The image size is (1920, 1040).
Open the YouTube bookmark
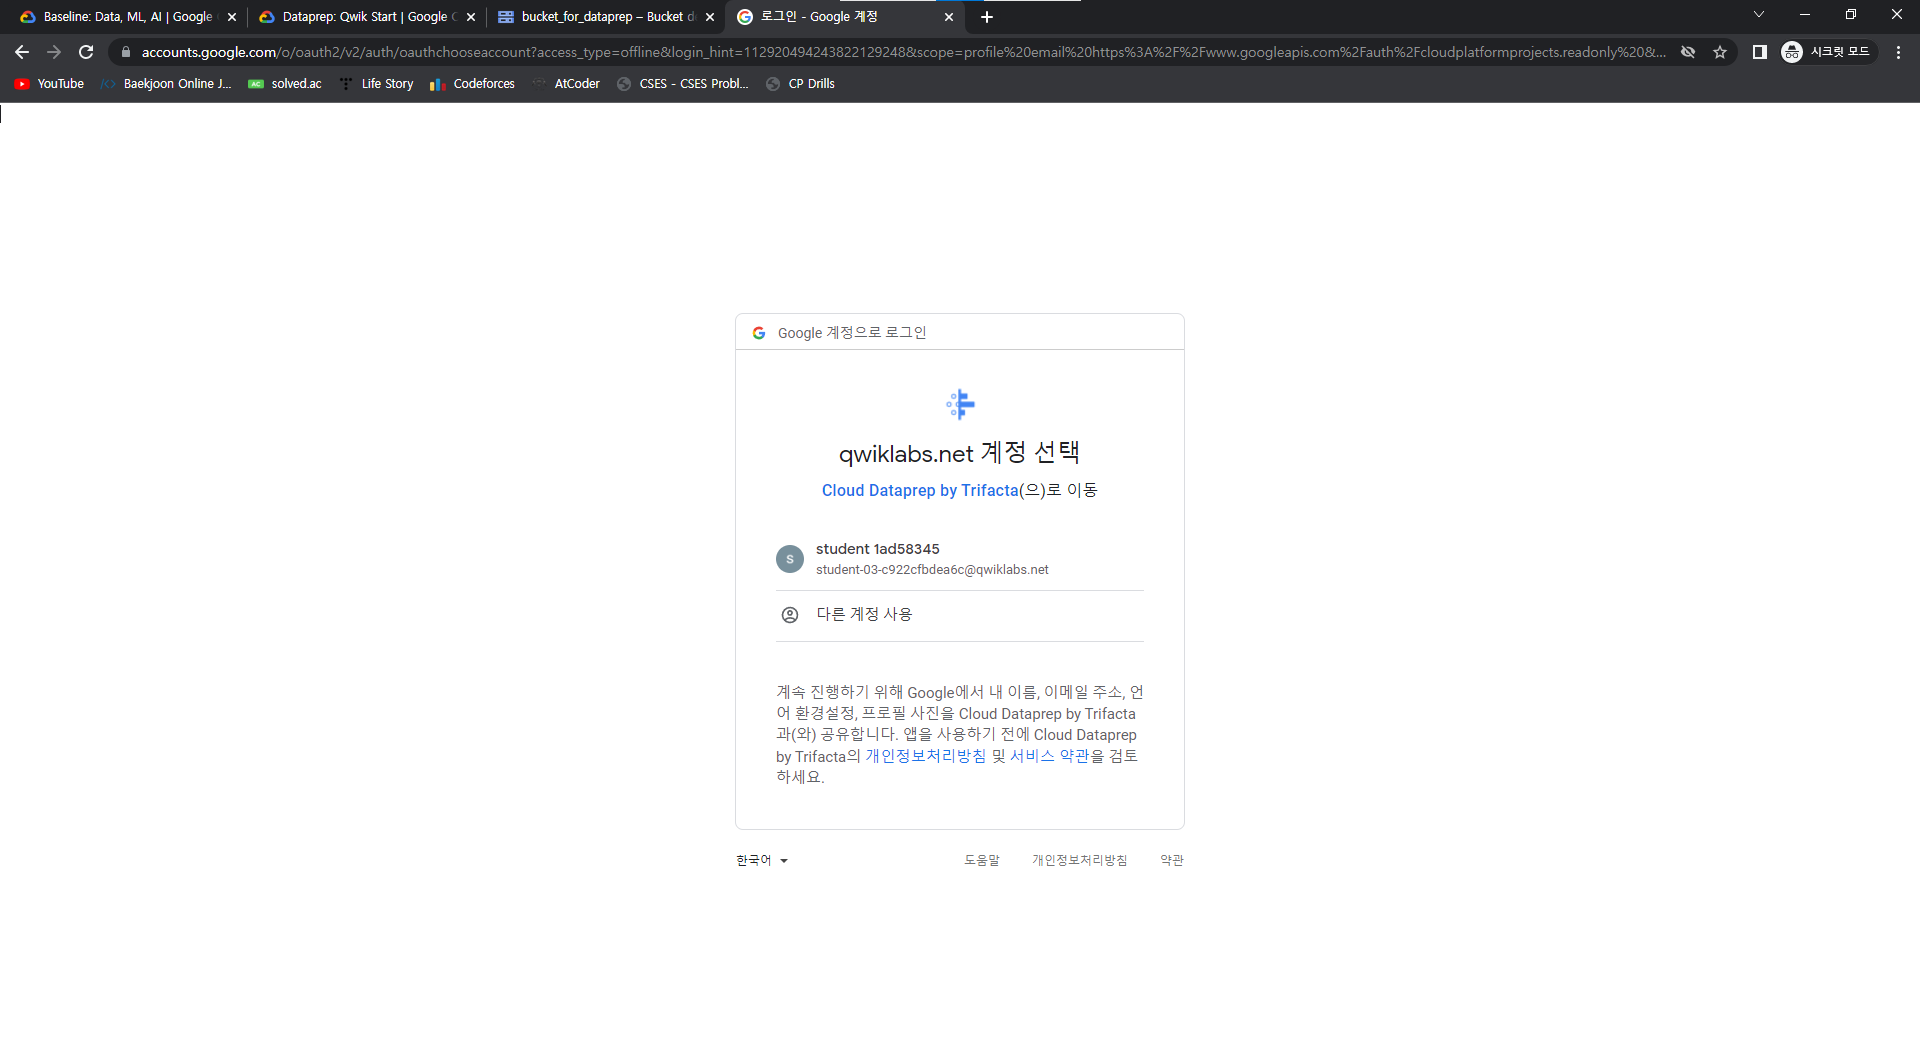49,84
